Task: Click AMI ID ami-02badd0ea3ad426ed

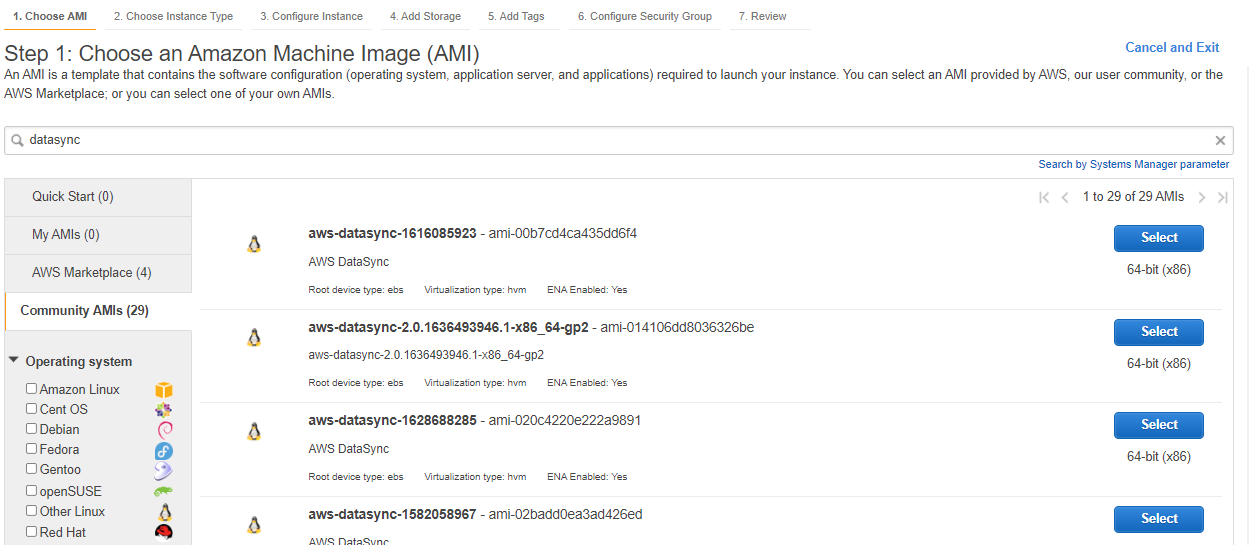Action: point(566,515)
